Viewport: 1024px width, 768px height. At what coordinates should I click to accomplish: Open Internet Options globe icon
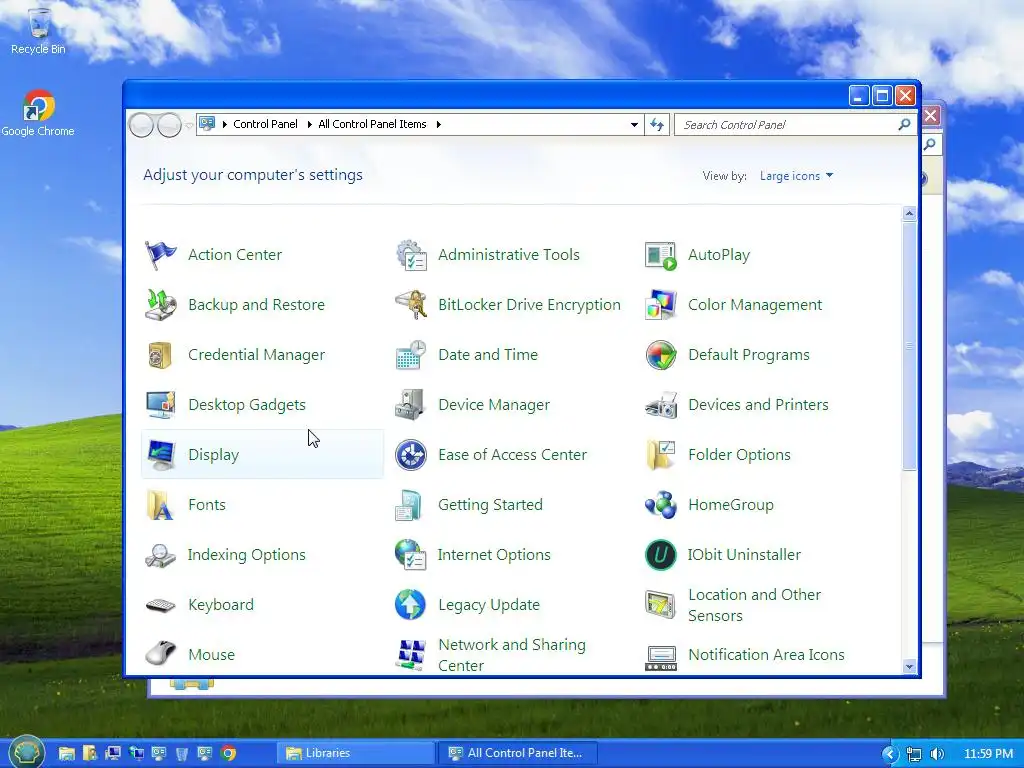[411, 555]
